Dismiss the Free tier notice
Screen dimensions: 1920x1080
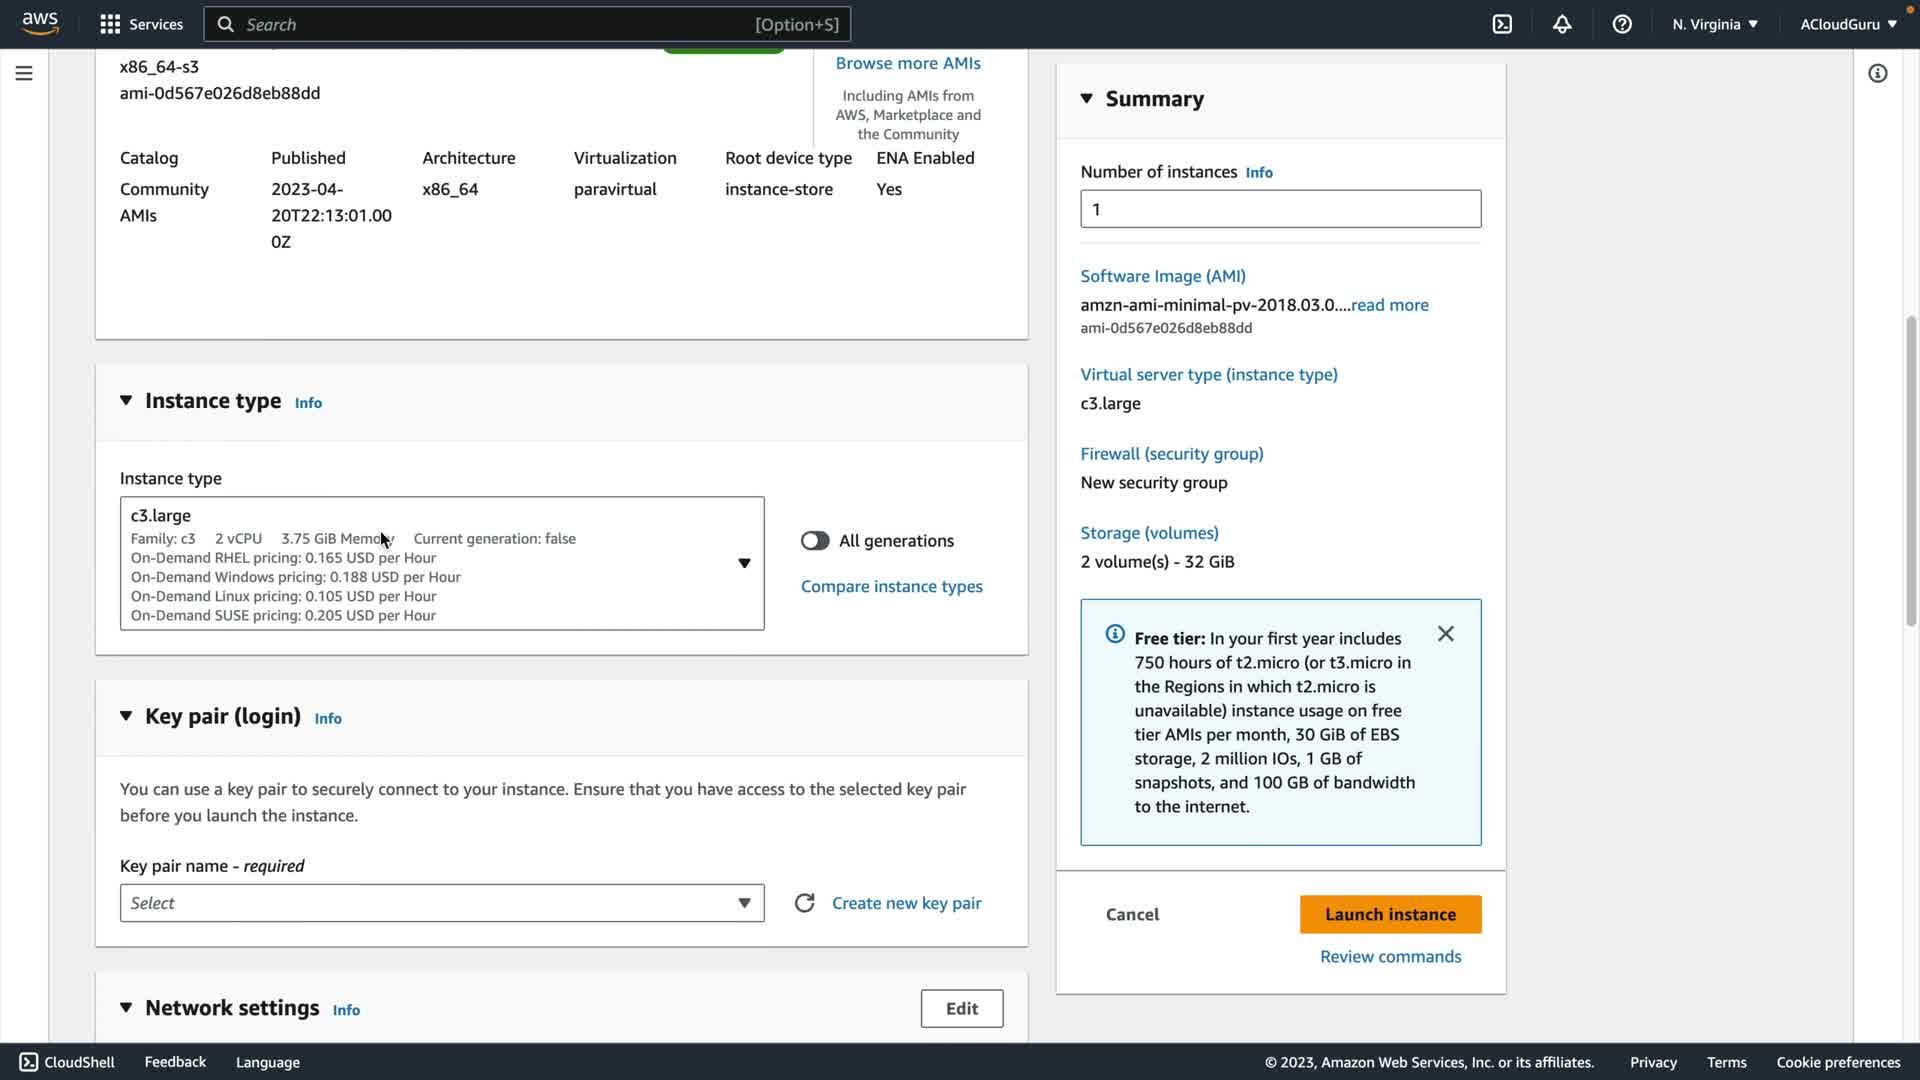(1445, 634)
